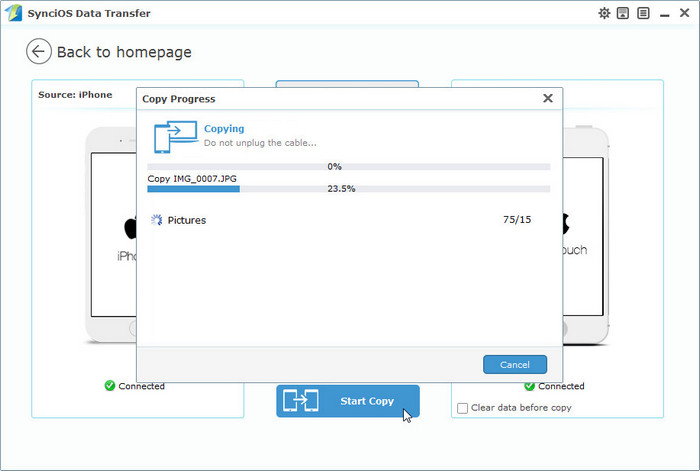Click the back arrow circle icon

(x=39, y=51)
